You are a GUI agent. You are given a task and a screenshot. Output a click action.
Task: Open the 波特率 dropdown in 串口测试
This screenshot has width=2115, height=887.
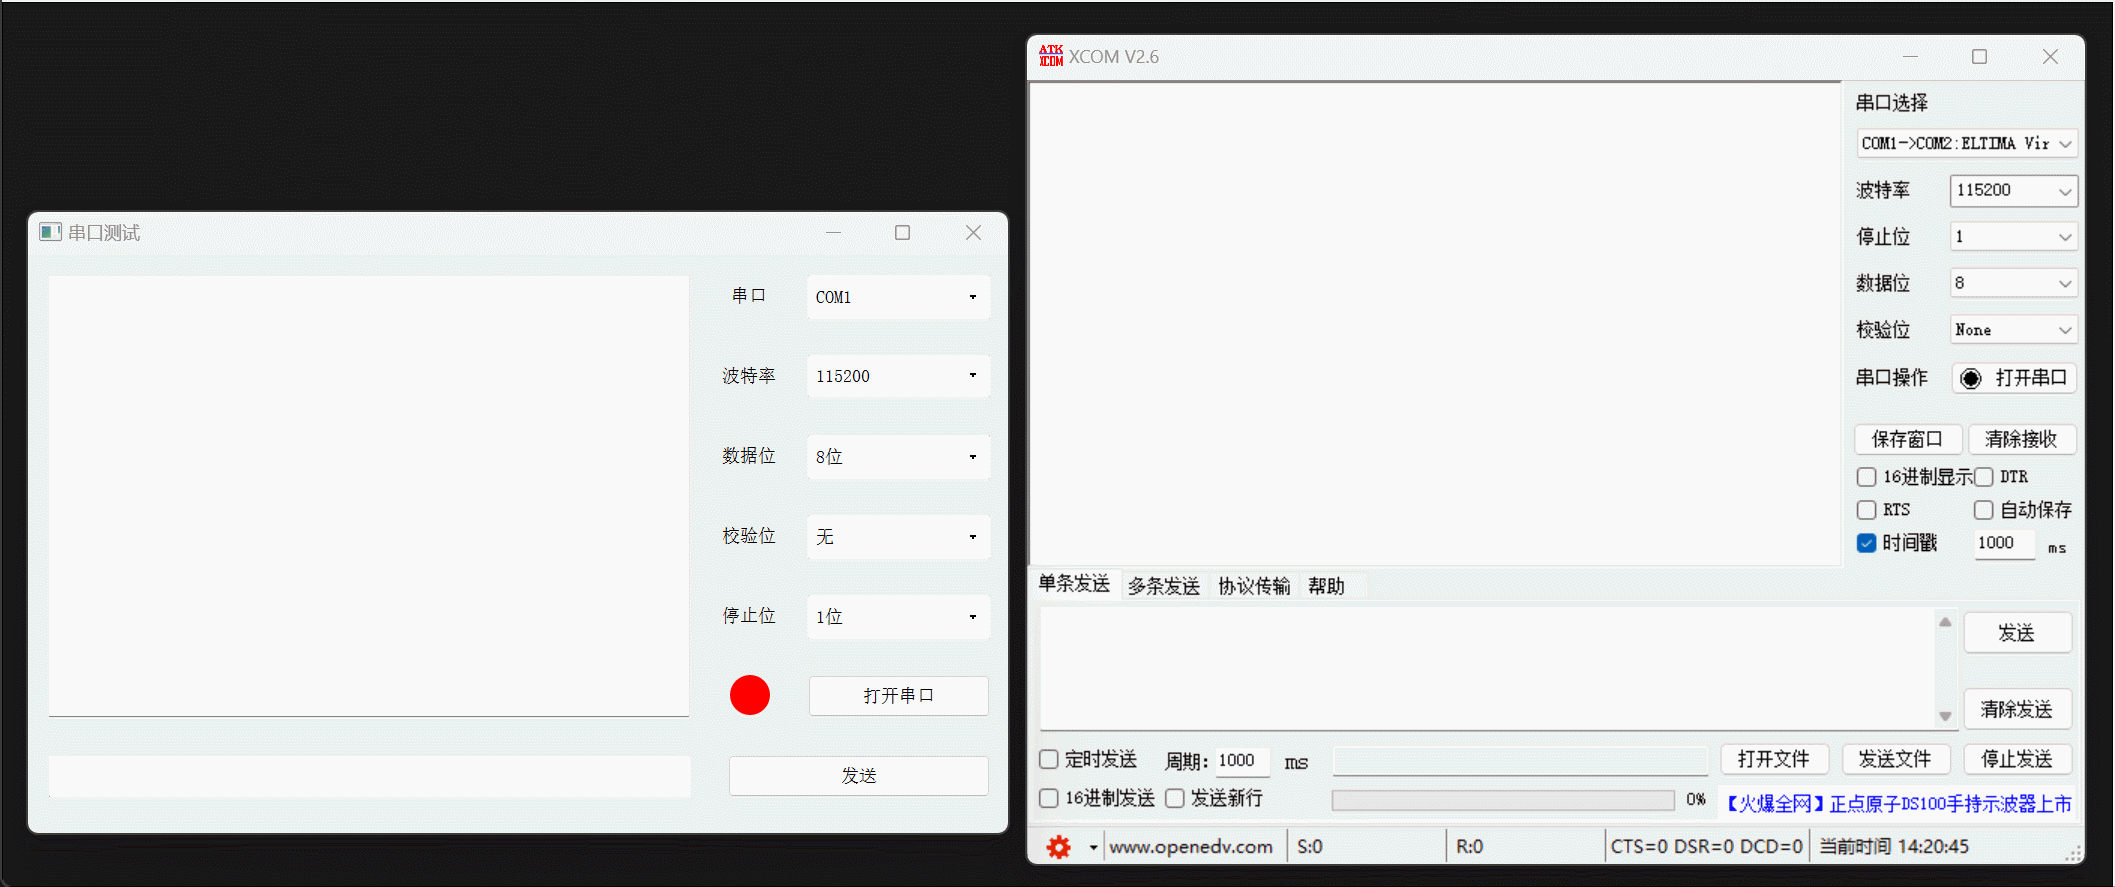coord(898,376)
